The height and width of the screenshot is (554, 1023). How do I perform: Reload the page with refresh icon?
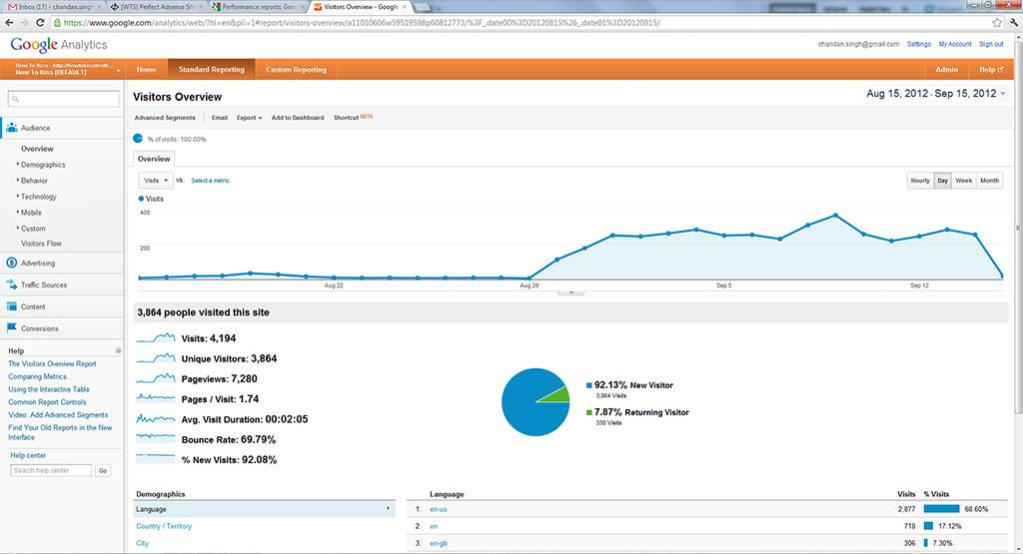click(x=40, y=22)
